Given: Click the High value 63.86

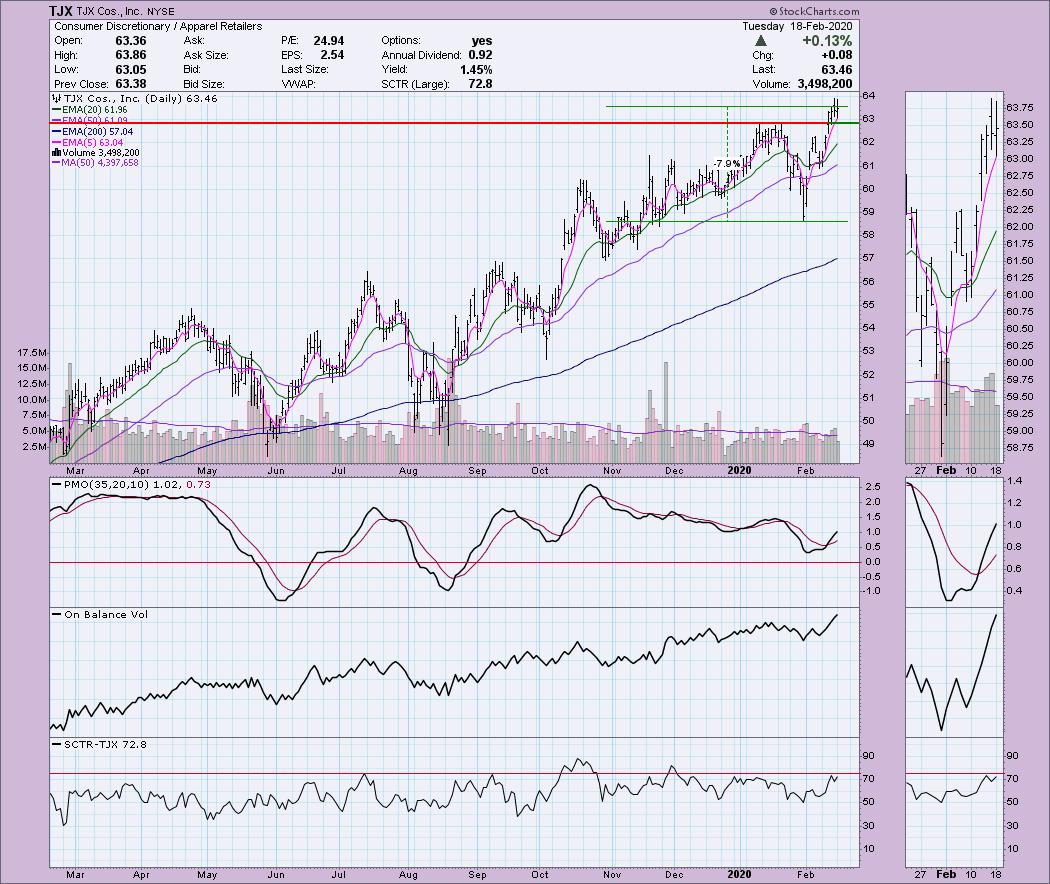Looking at the screenshot, I should point(131,55).
